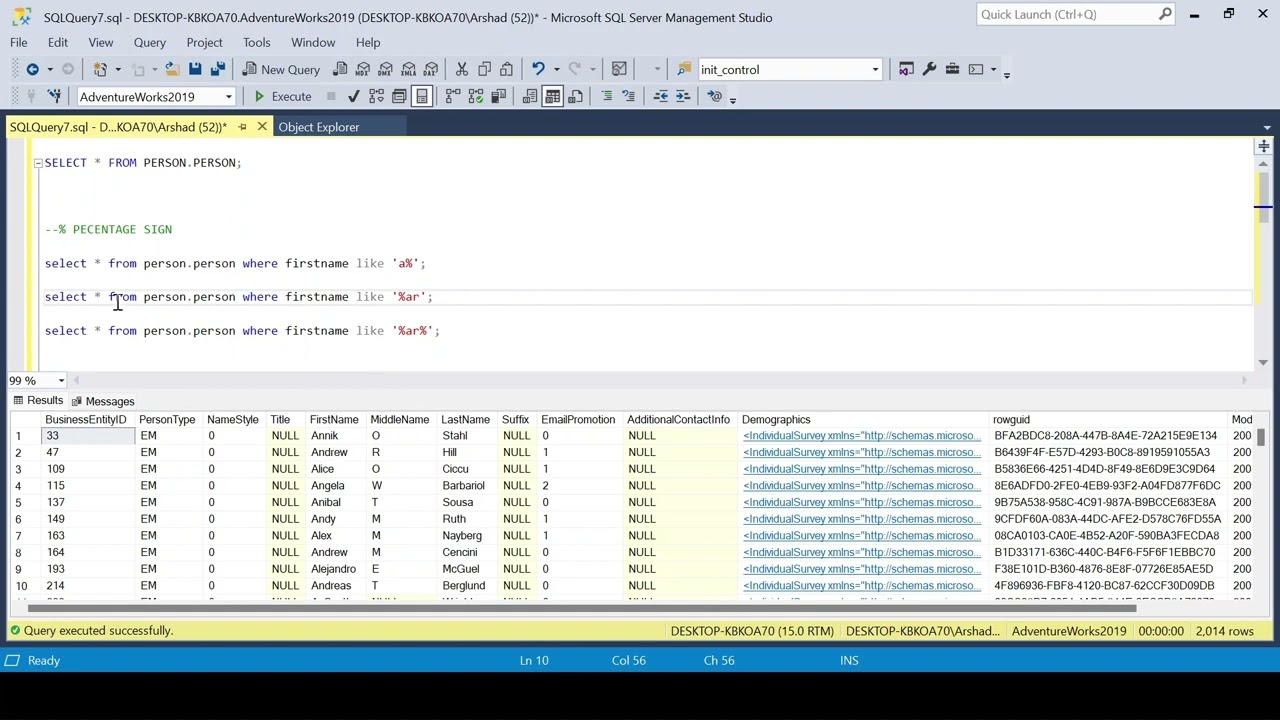Click the DAX query icon
This screenshot has height=720, width=1280.
[431, 69]
